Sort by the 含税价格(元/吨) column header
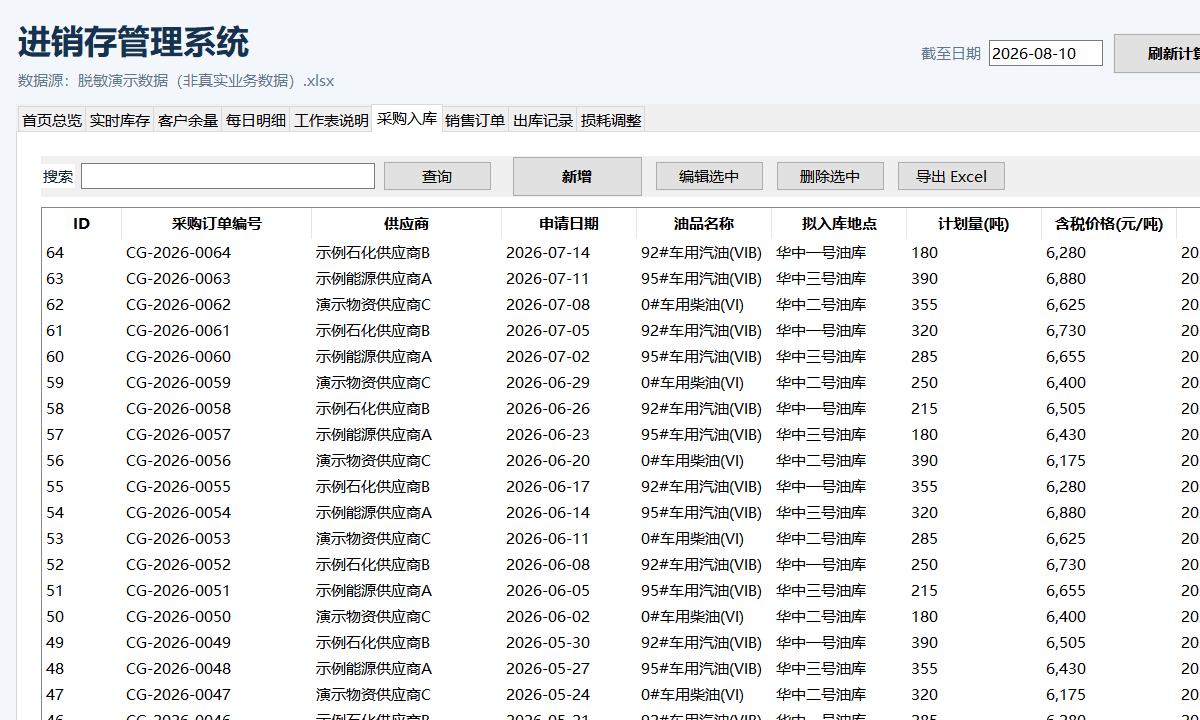Viewport: 1200px width, 720px height. click(x=1109, y=223)
